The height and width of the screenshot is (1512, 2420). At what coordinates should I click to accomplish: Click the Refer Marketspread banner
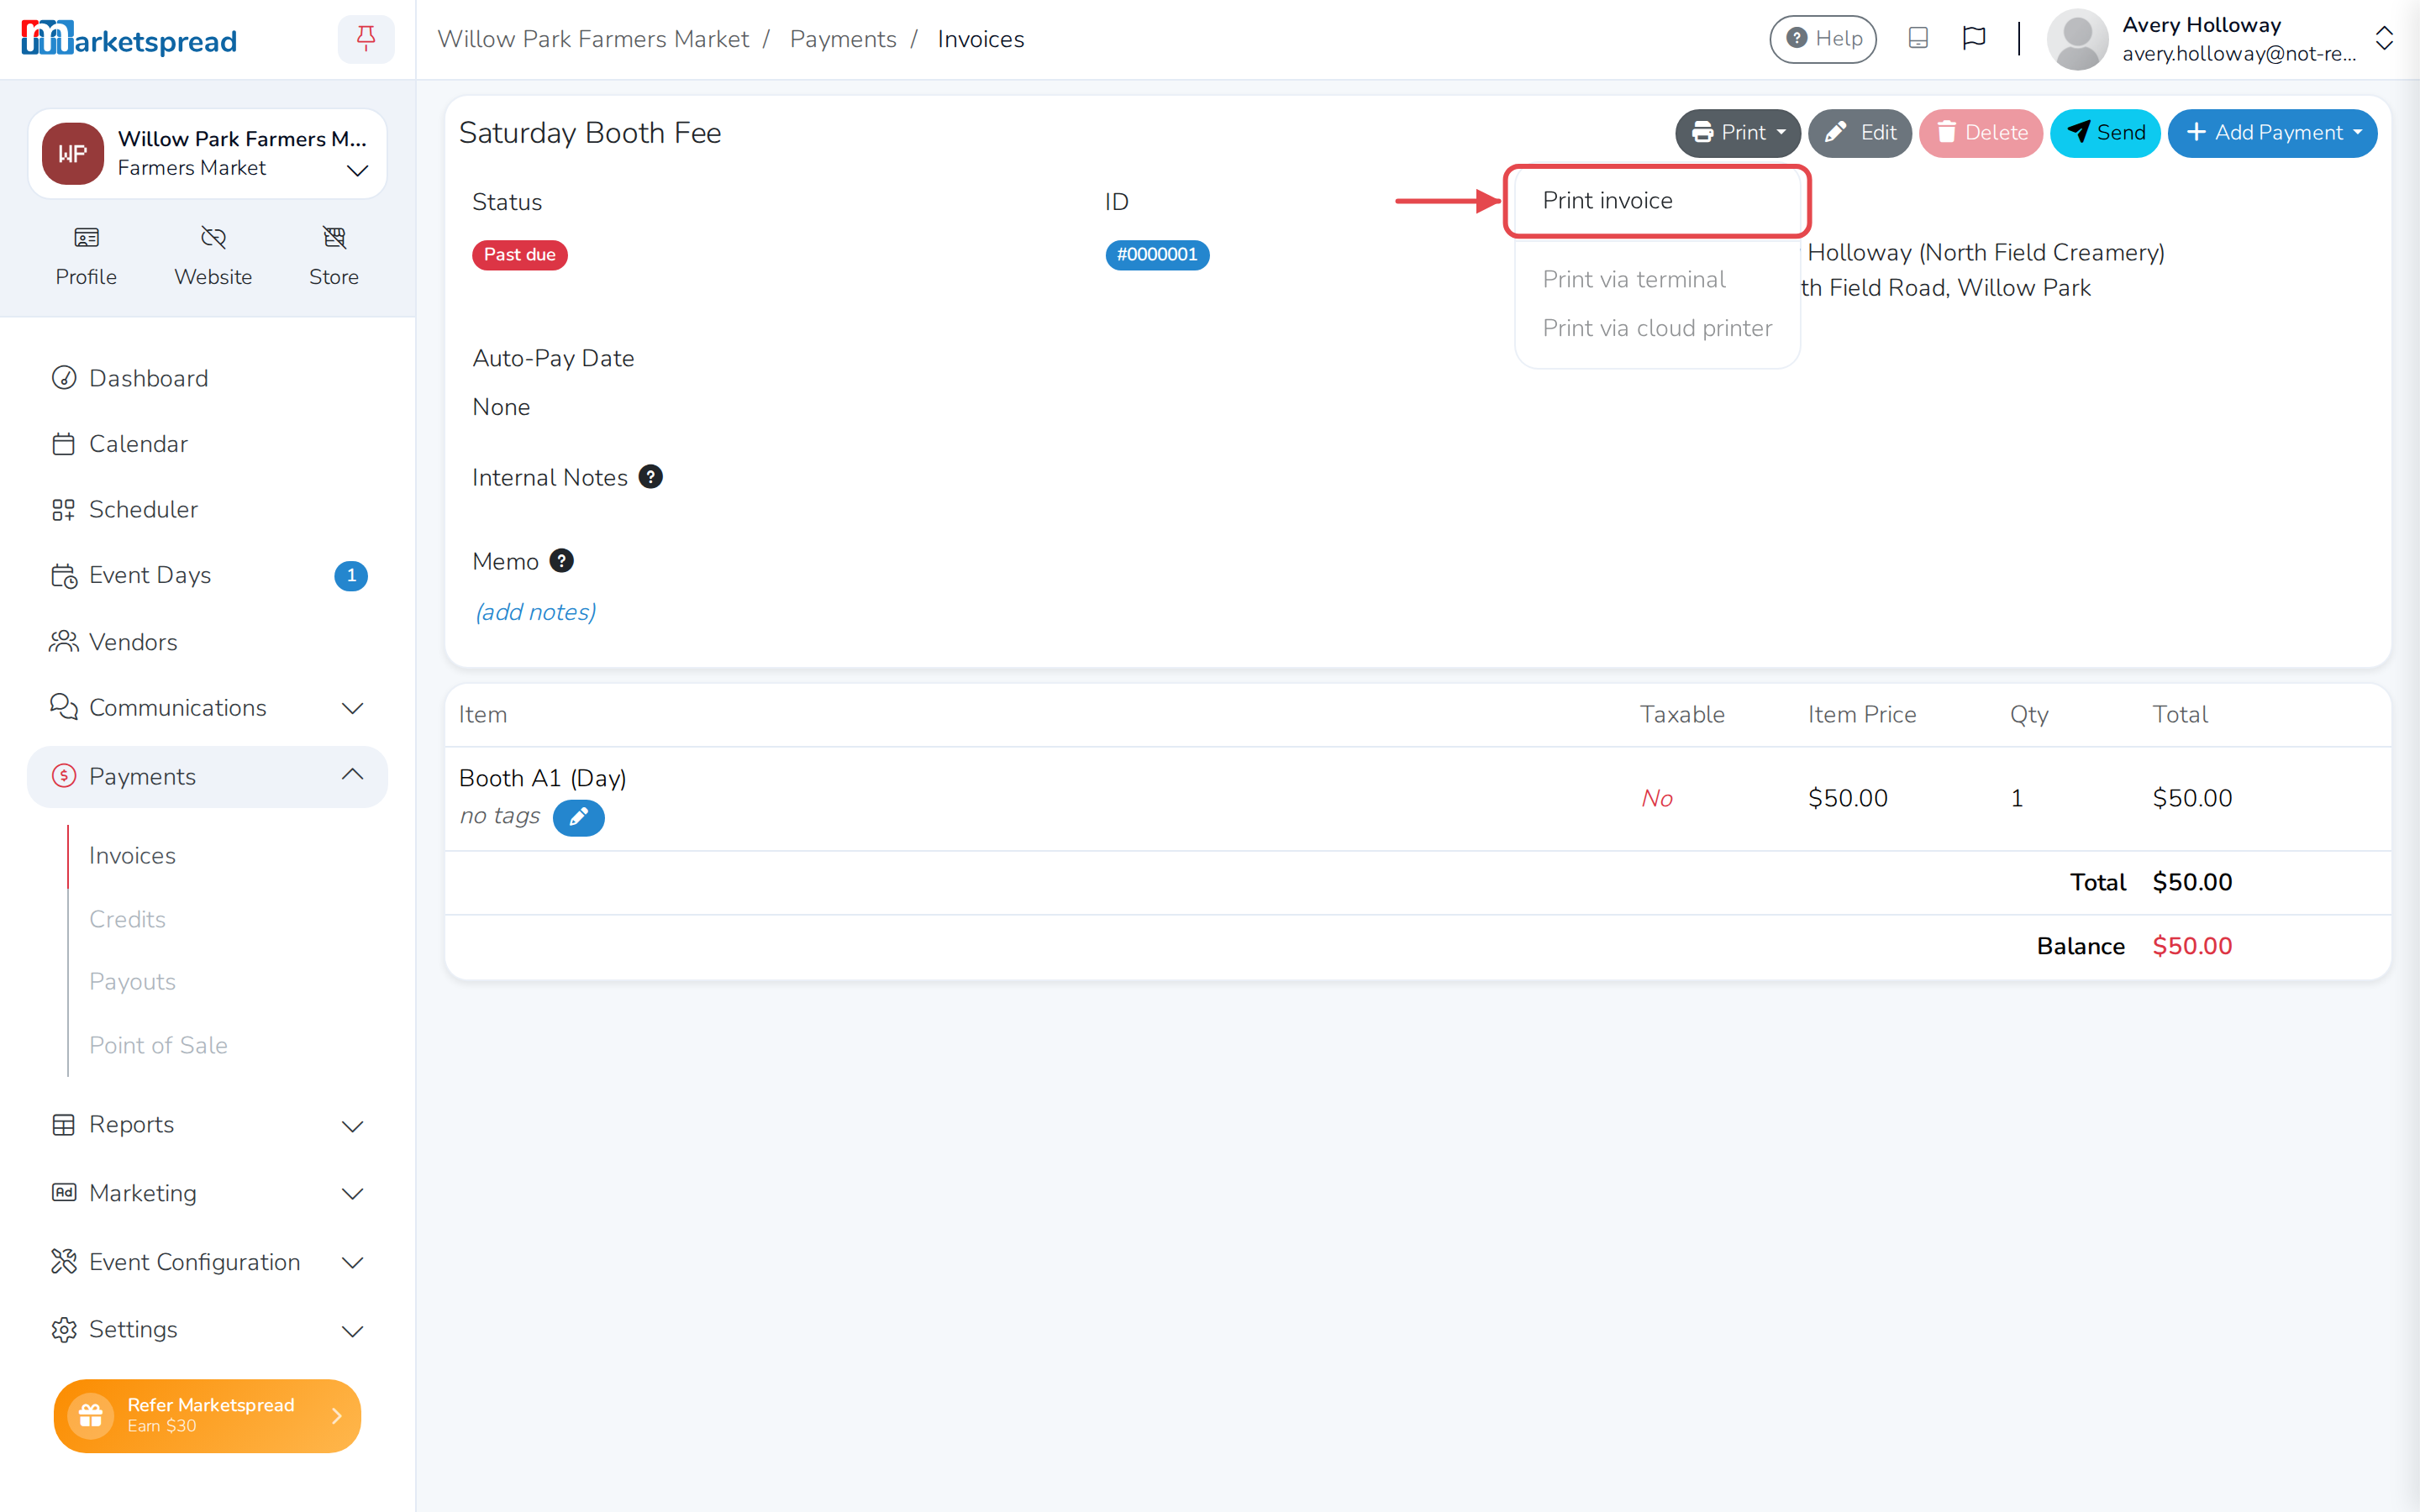coord(207,1416)
